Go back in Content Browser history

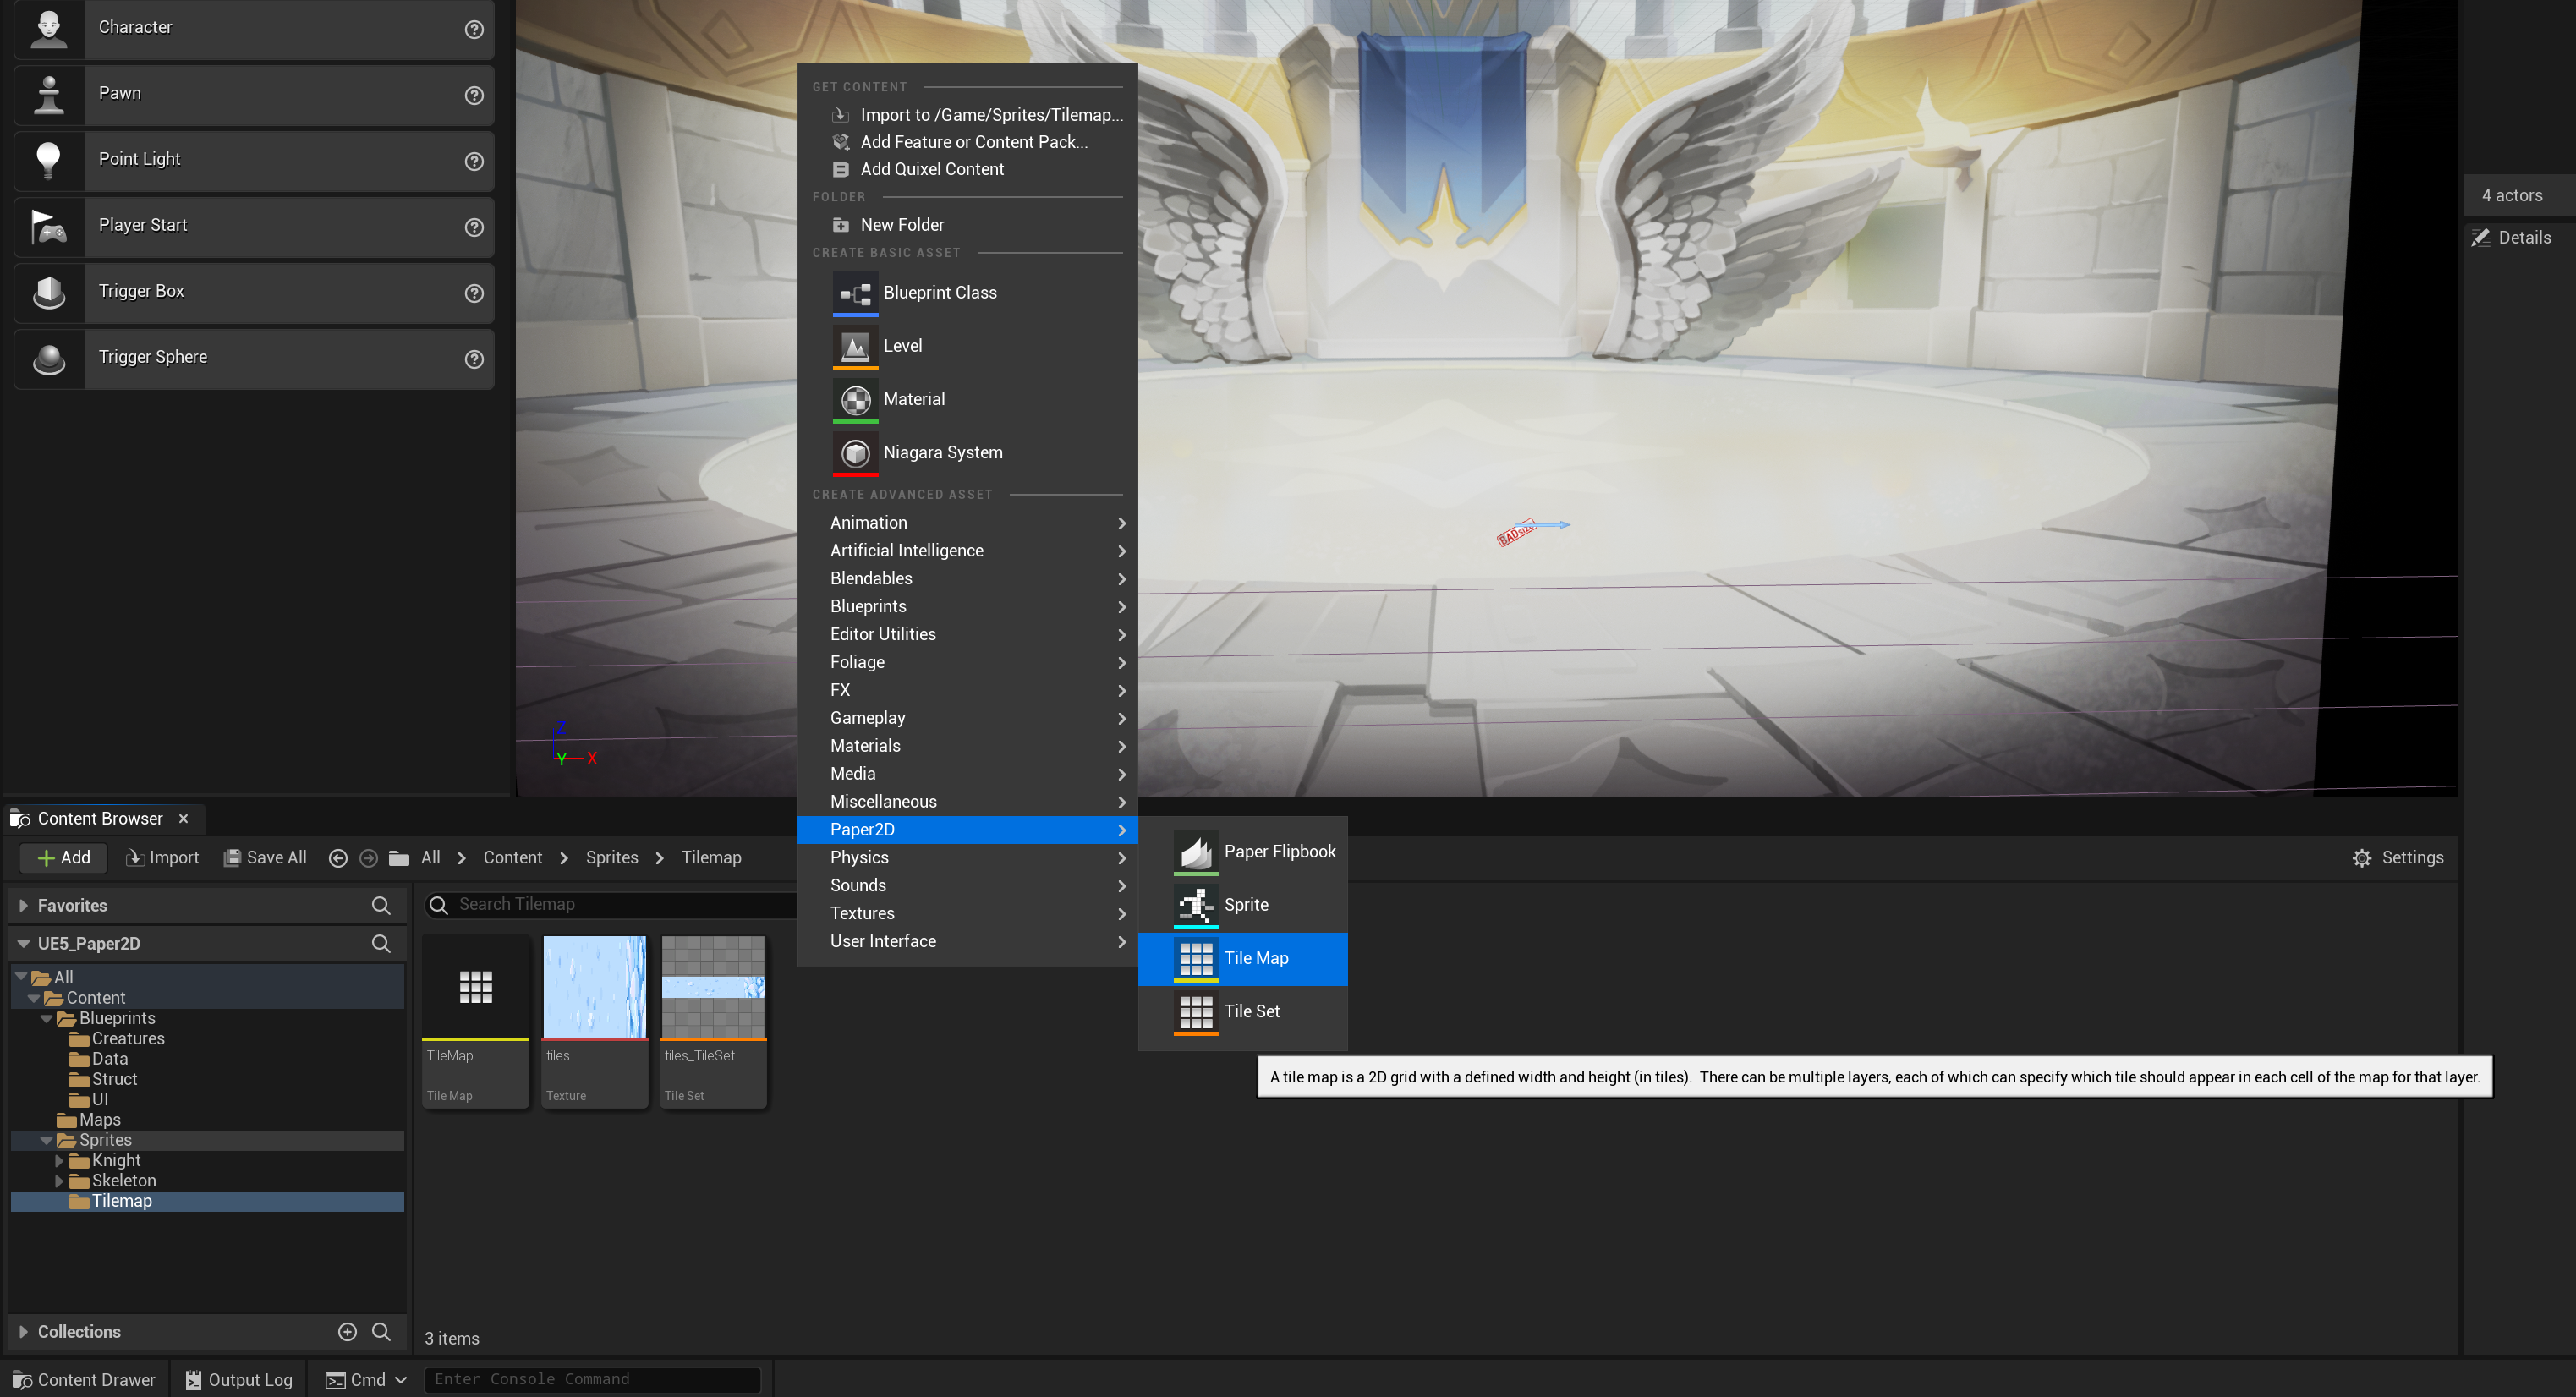click(338, 858)
